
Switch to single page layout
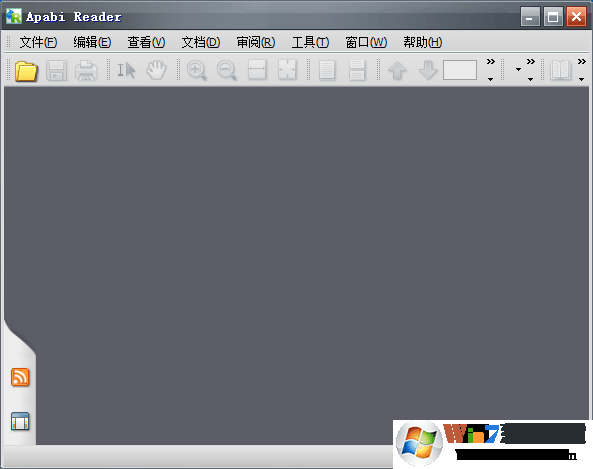coord(327,71)
